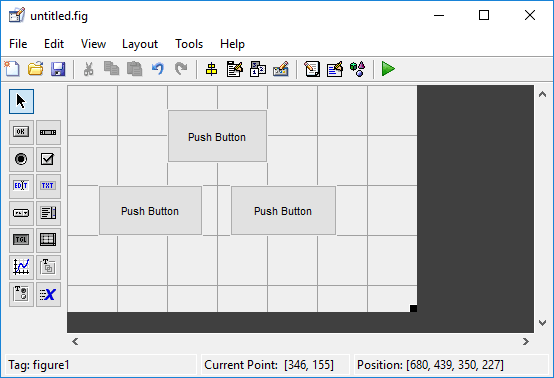
Task: Redo the last action
Action: pyautogui.click(x=181, y=69)
